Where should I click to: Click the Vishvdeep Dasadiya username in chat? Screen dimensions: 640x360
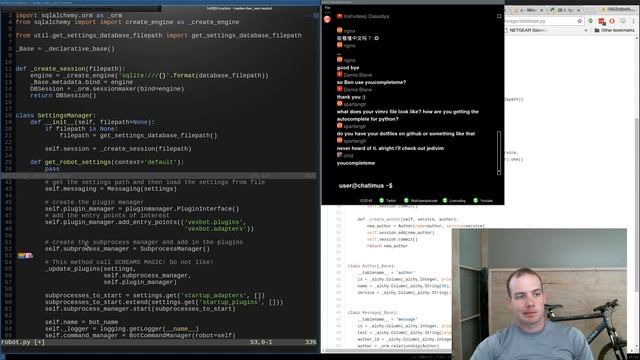coord(366,16)
